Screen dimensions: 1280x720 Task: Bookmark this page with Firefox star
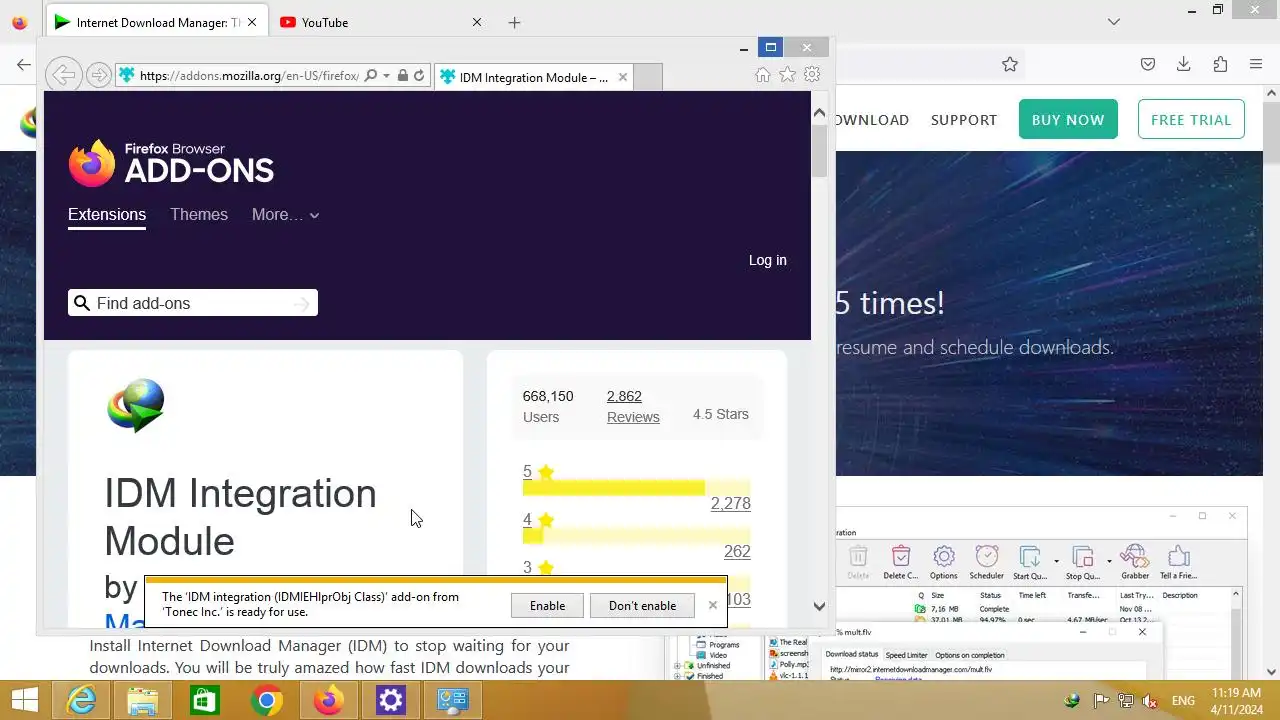1010,65
